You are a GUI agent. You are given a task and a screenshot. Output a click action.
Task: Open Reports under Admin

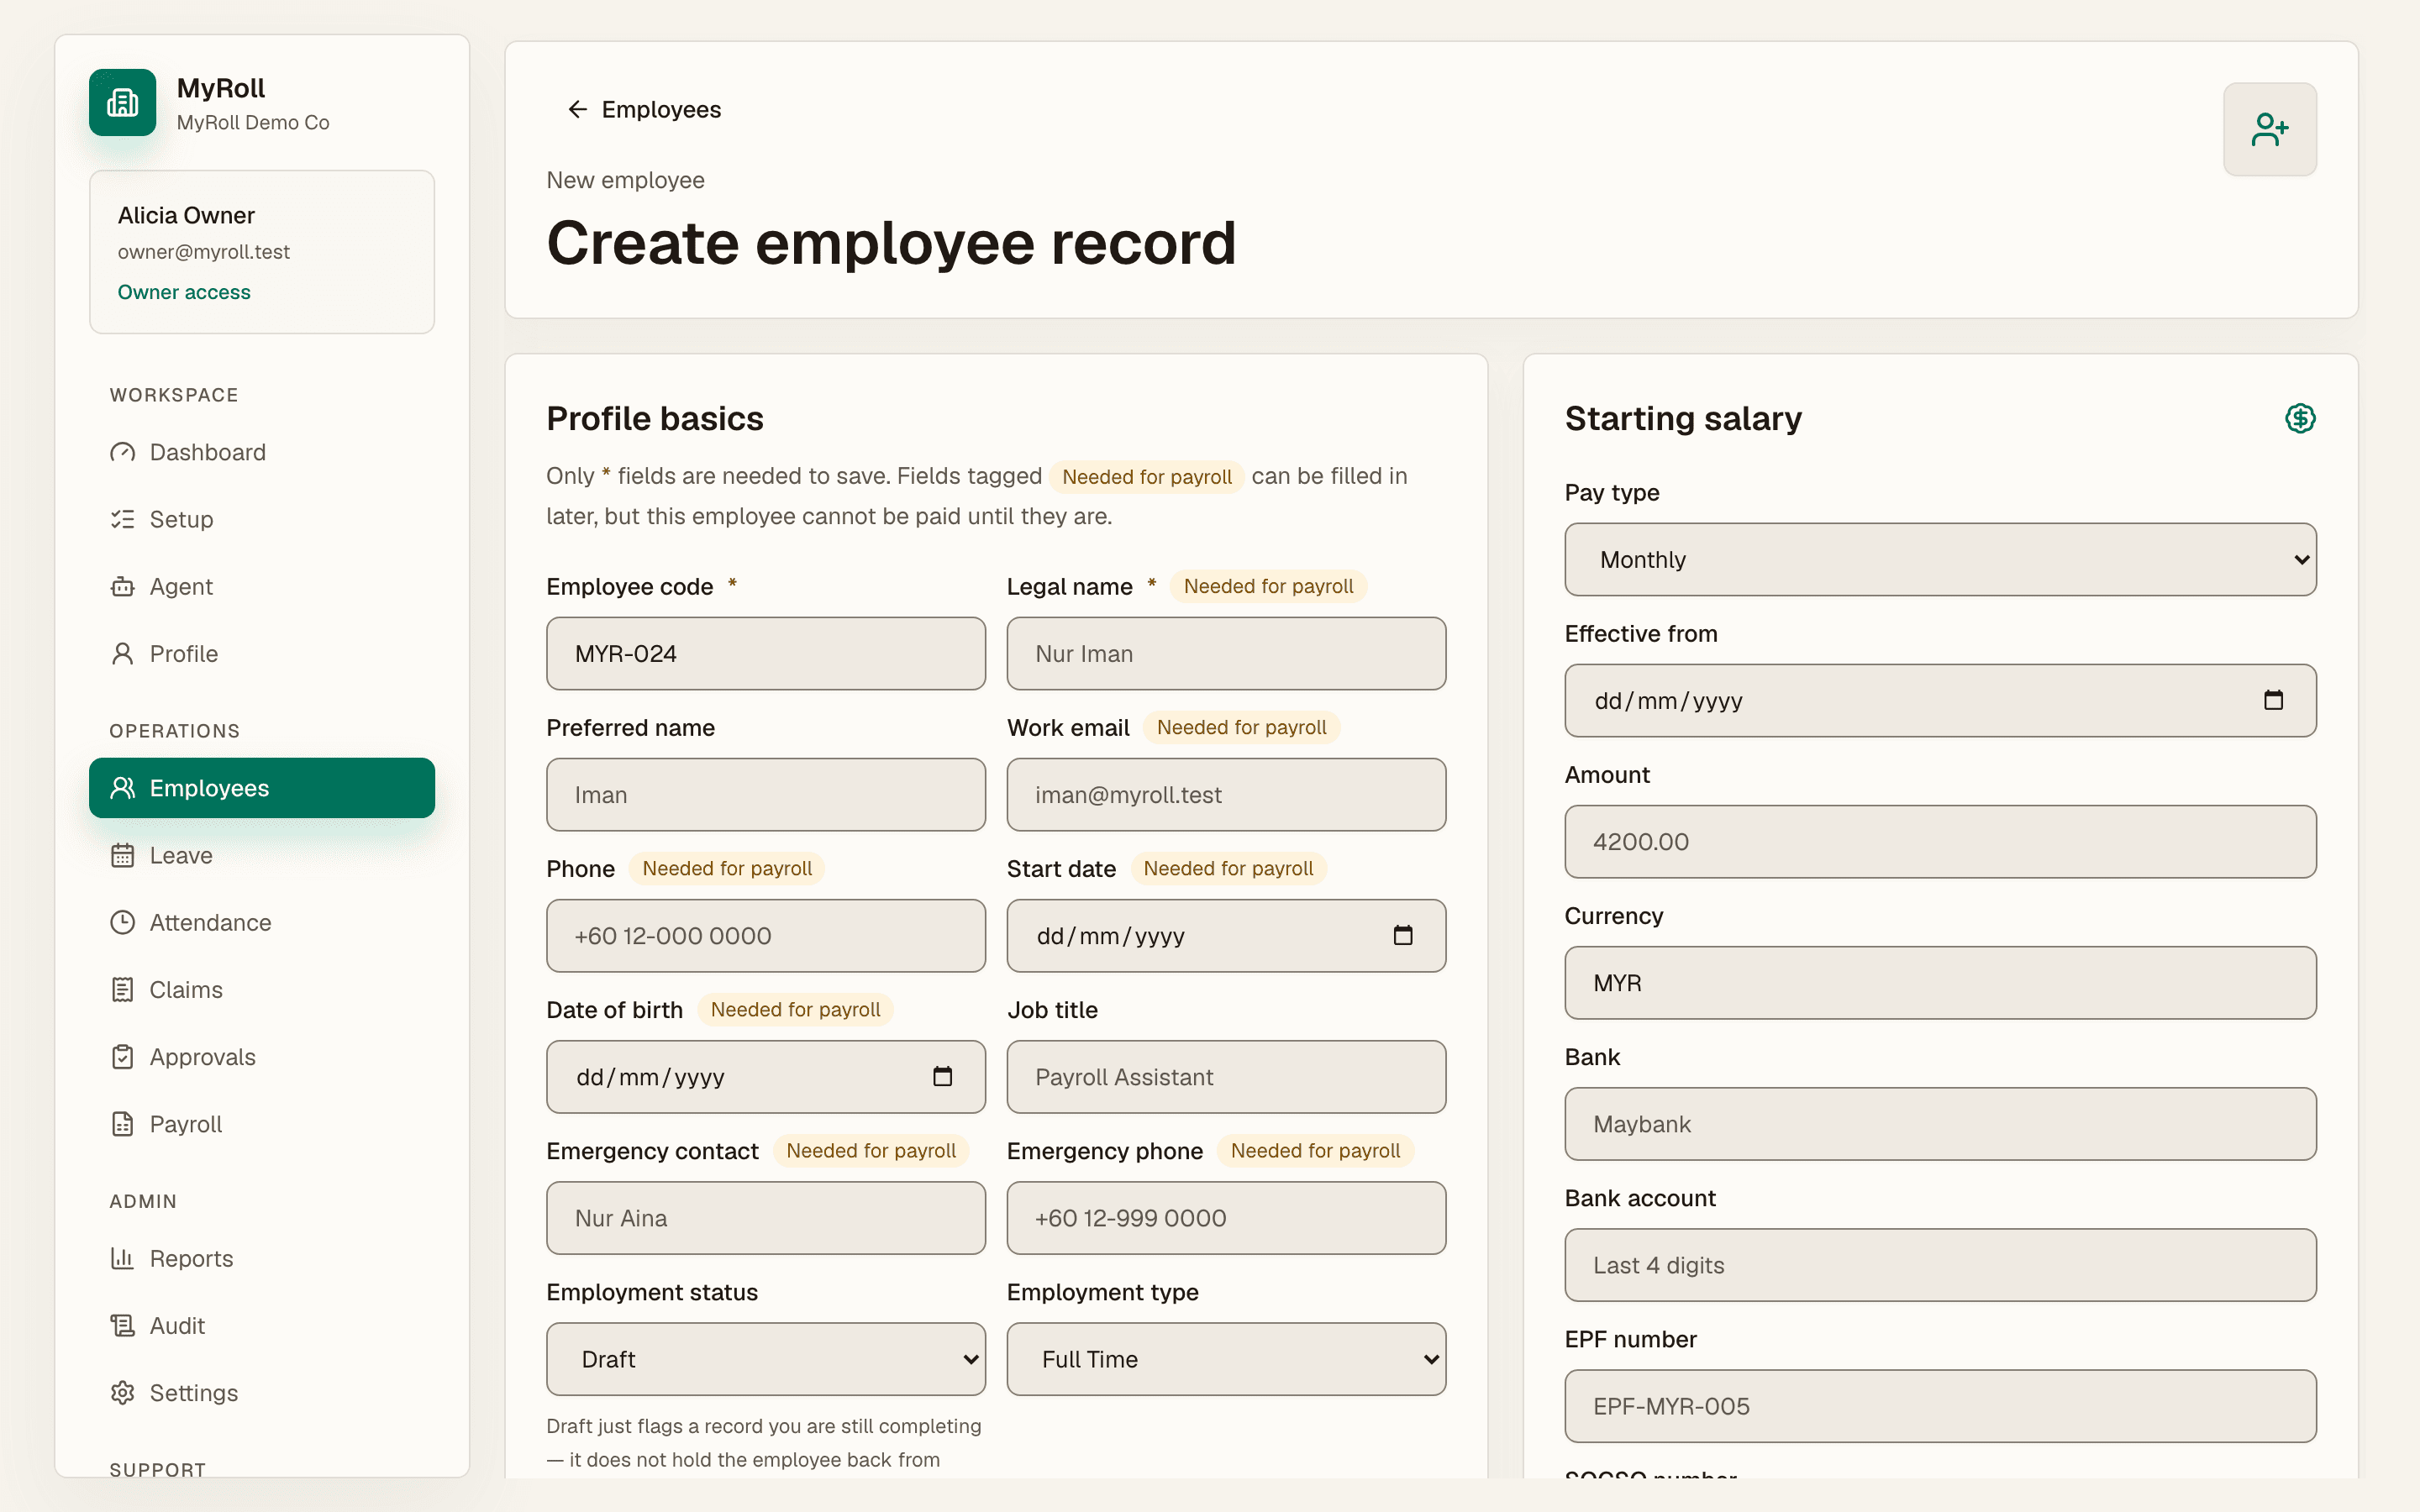tap(262, 1258)
